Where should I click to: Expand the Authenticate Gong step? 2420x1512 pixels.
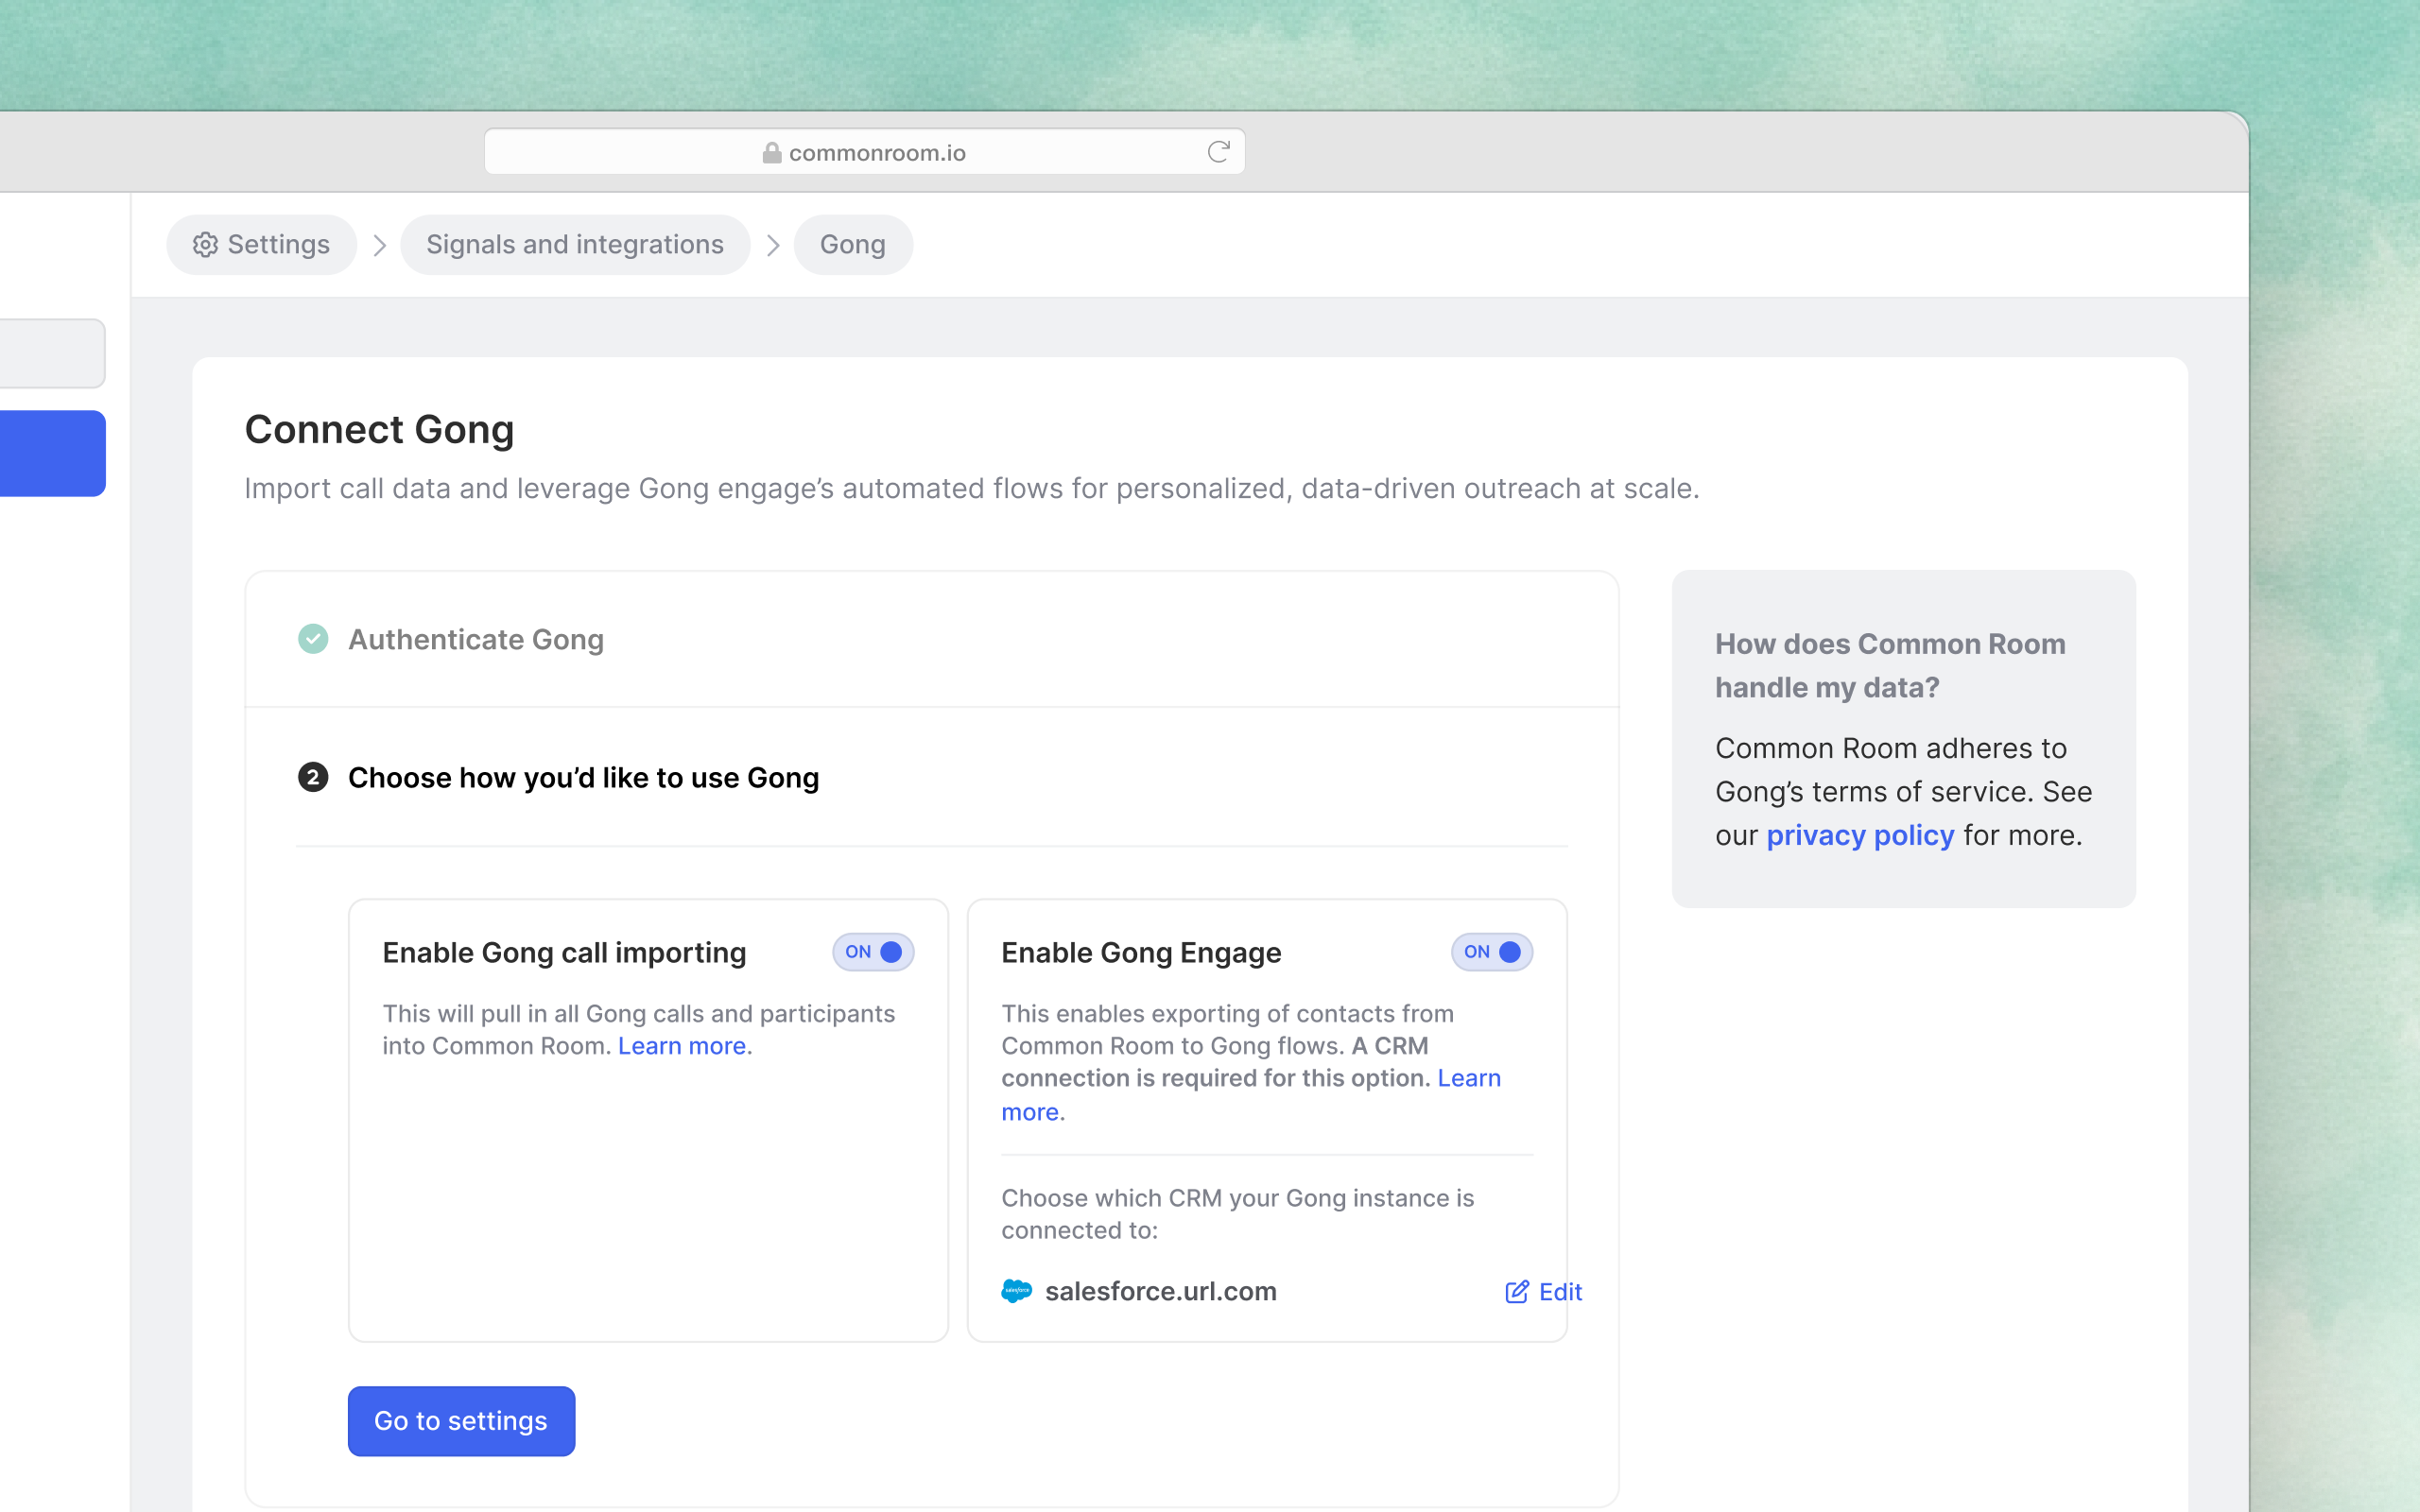pos(476,640)
